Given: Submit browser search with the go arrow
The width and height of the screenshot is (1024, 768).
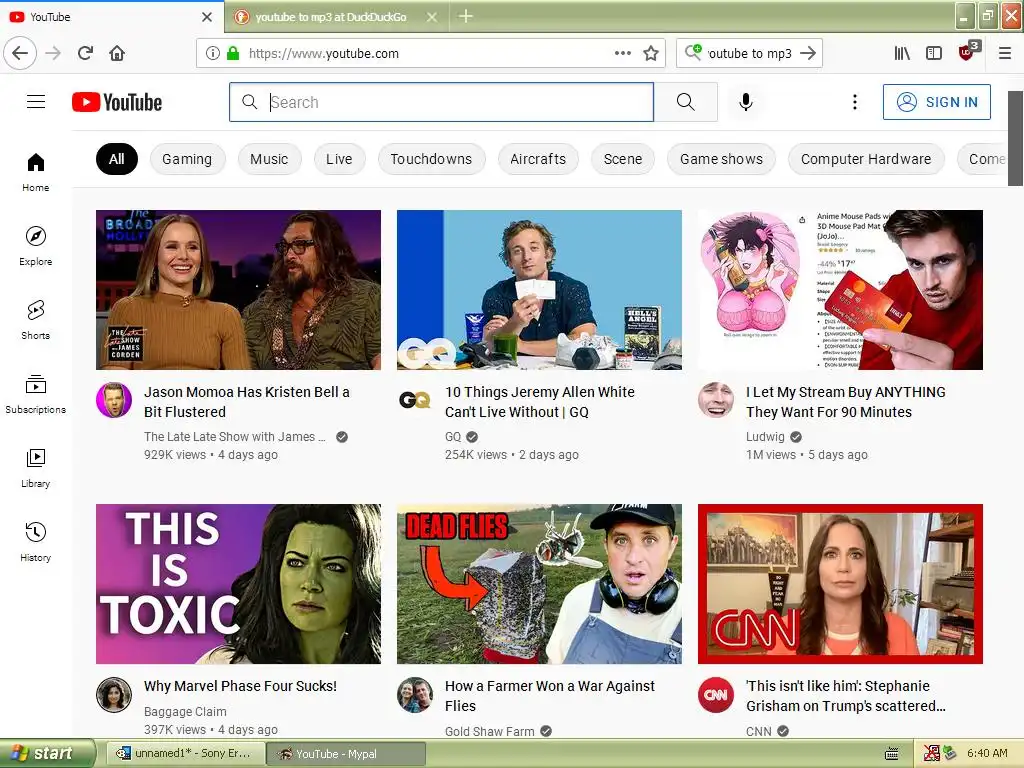Looking at the screenshot, I should point(808,53).
